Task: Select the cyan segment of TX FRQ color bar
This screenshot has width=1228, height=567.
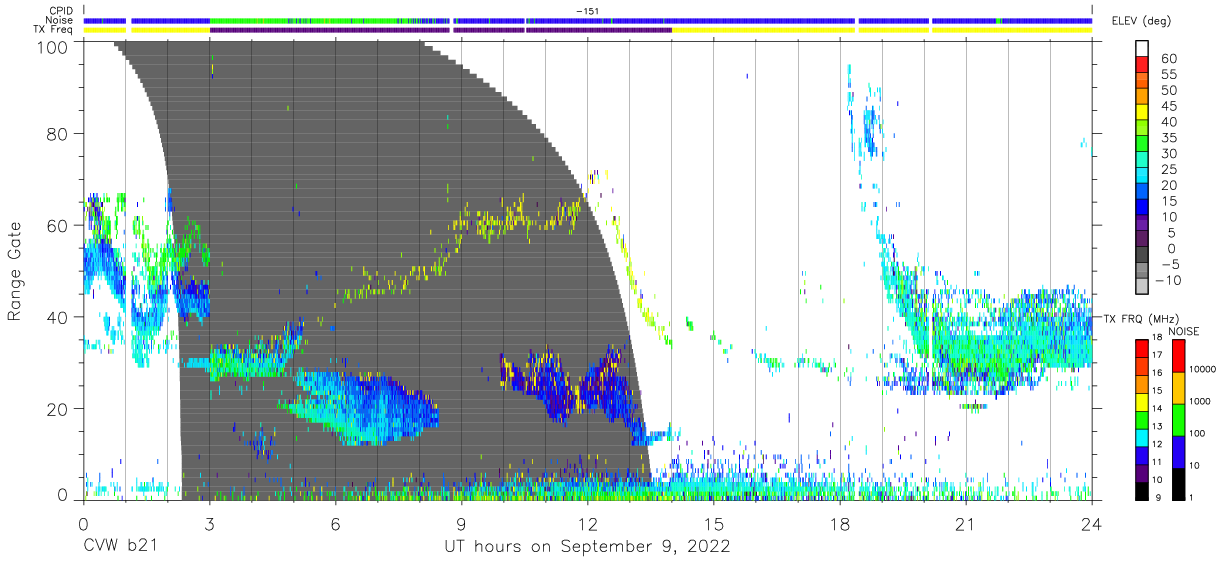Action: pos(1142,438)
